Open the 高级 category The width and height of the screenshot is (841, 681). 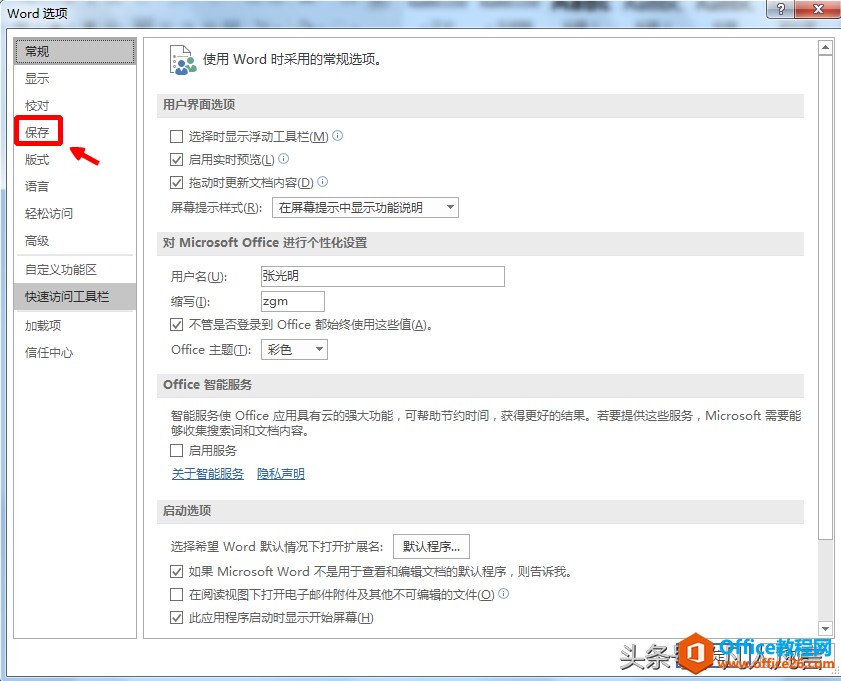click(x=75, y=241)
